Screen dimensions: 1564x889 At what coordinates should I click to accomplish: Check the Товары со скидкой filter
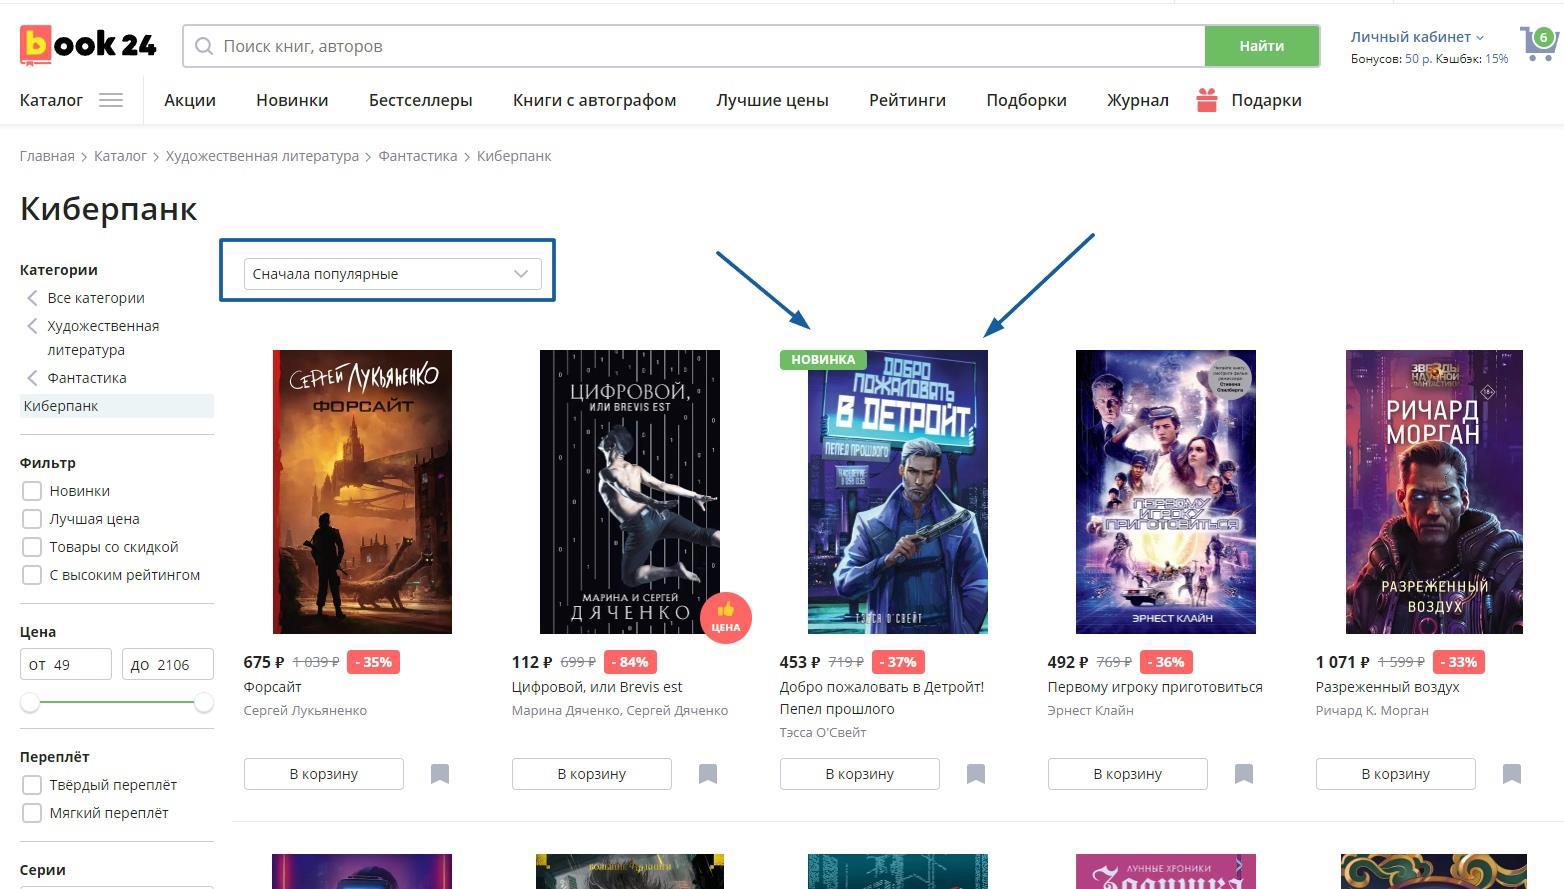point(32,547)
